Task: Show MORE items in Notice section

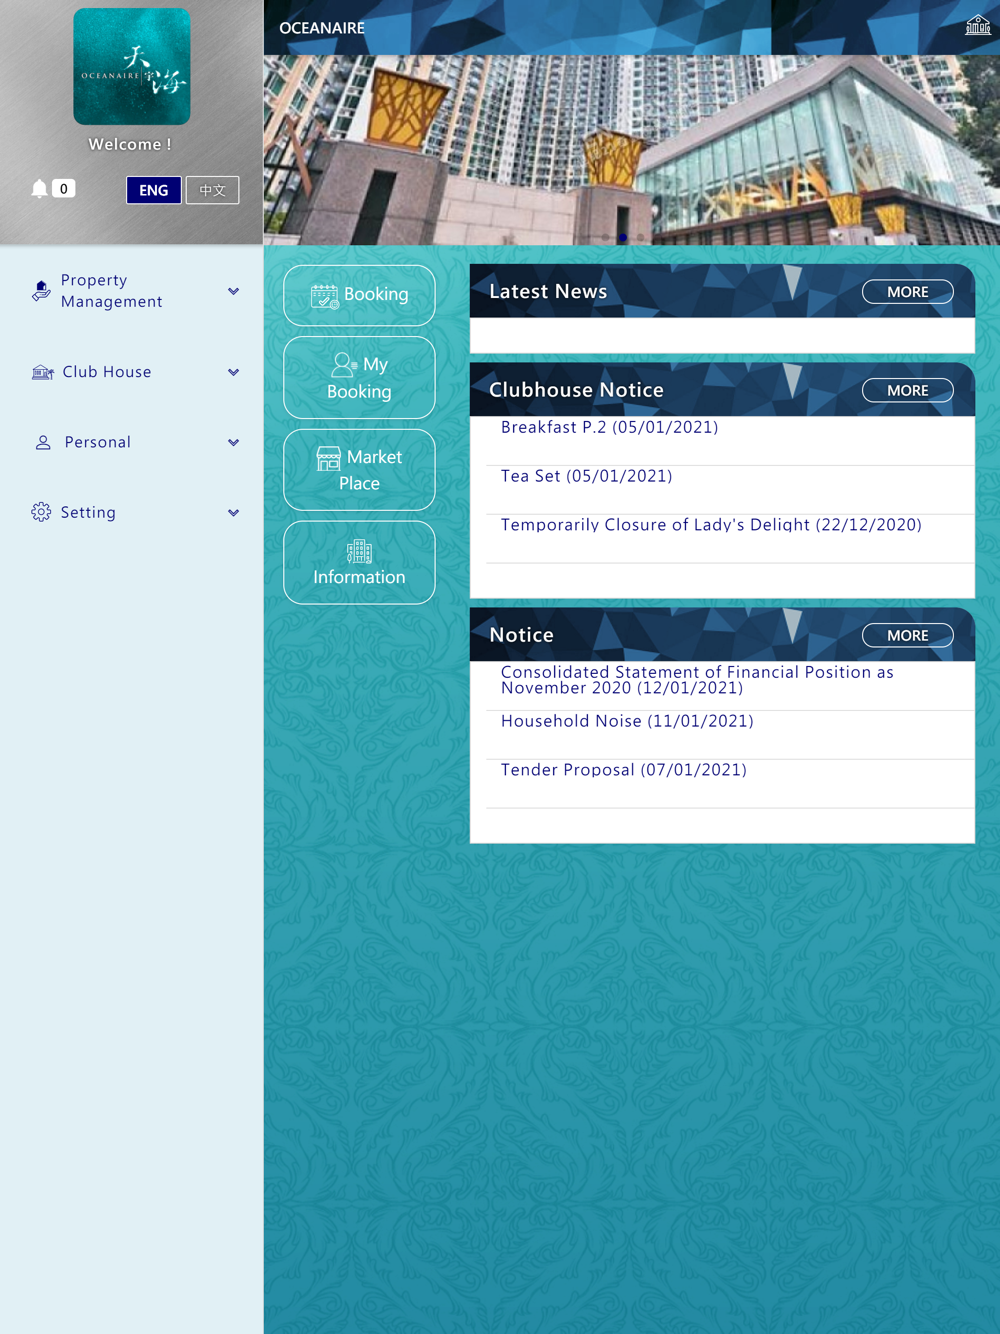Action: [907, 635]
